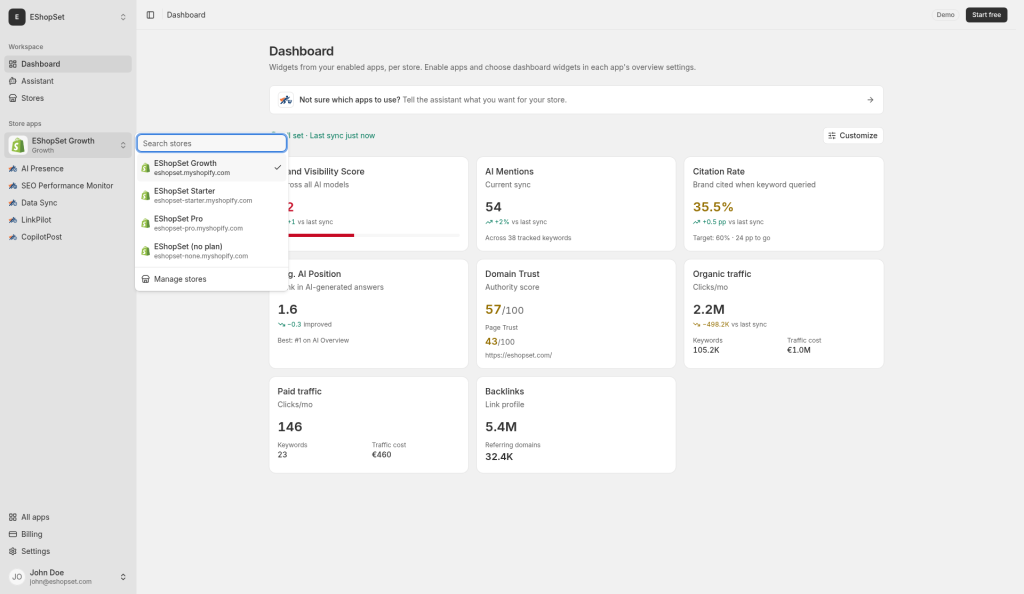Click the Dashboard breadcrumb in top bar
Screen dimensions: 1024x594
click(186, 15)
